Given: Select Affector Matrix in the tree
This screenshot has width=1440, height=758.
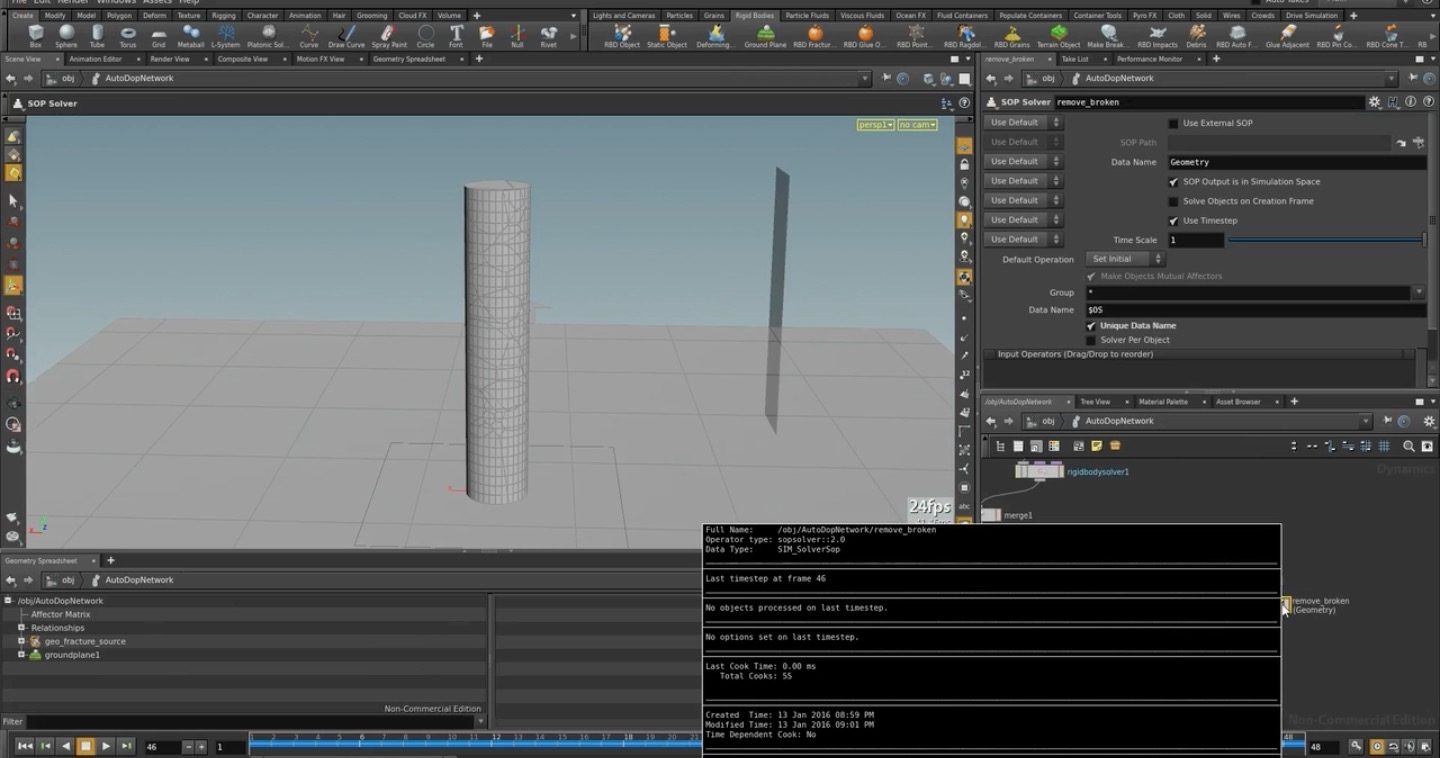Looking at the screenshot, I should [x=60, y=614].
